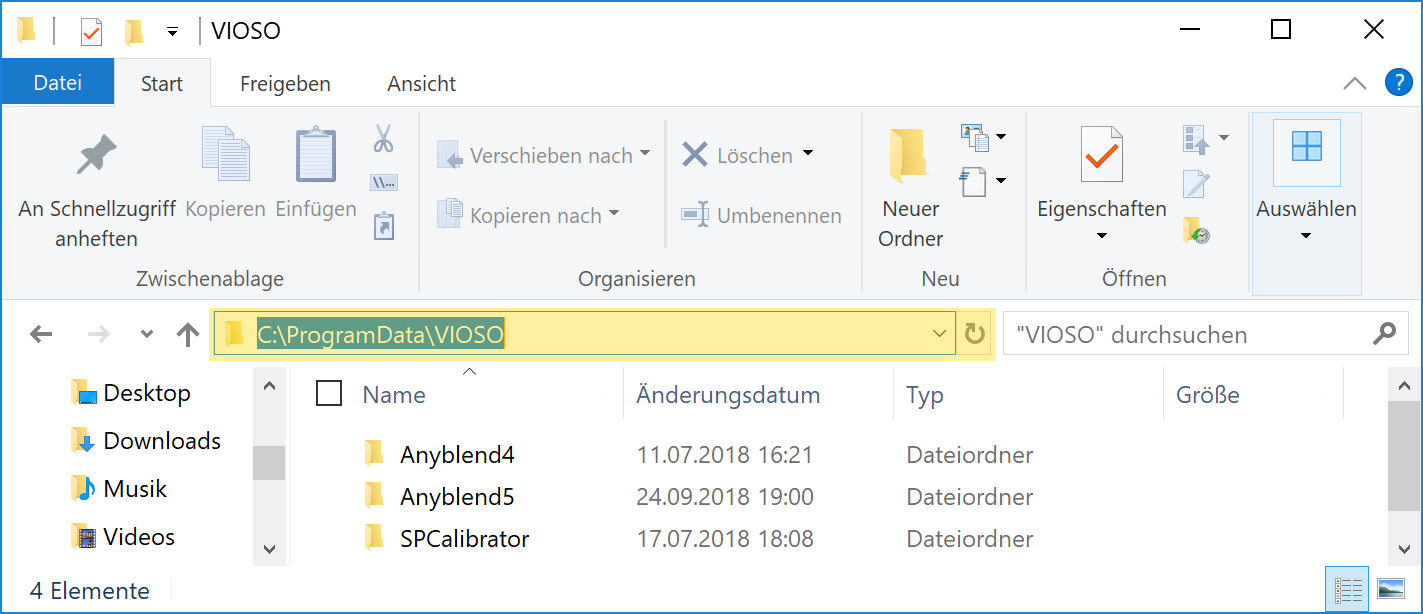
Task: Click the Anyblend4 folder icon
Action: point(374,454)
